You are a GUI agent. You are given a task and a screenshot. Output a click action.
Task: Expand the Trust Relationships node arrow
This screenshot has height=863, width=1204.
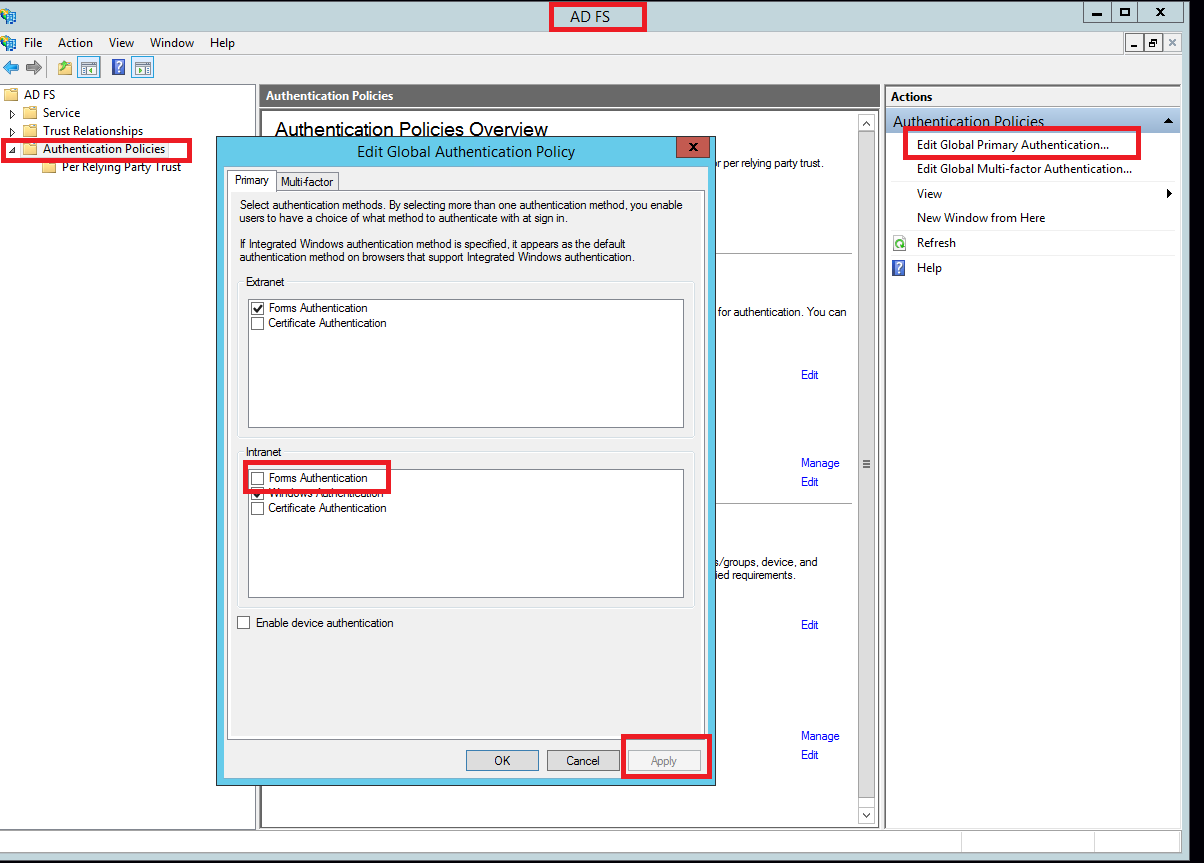pyautogui.click(x=12, y=132)
